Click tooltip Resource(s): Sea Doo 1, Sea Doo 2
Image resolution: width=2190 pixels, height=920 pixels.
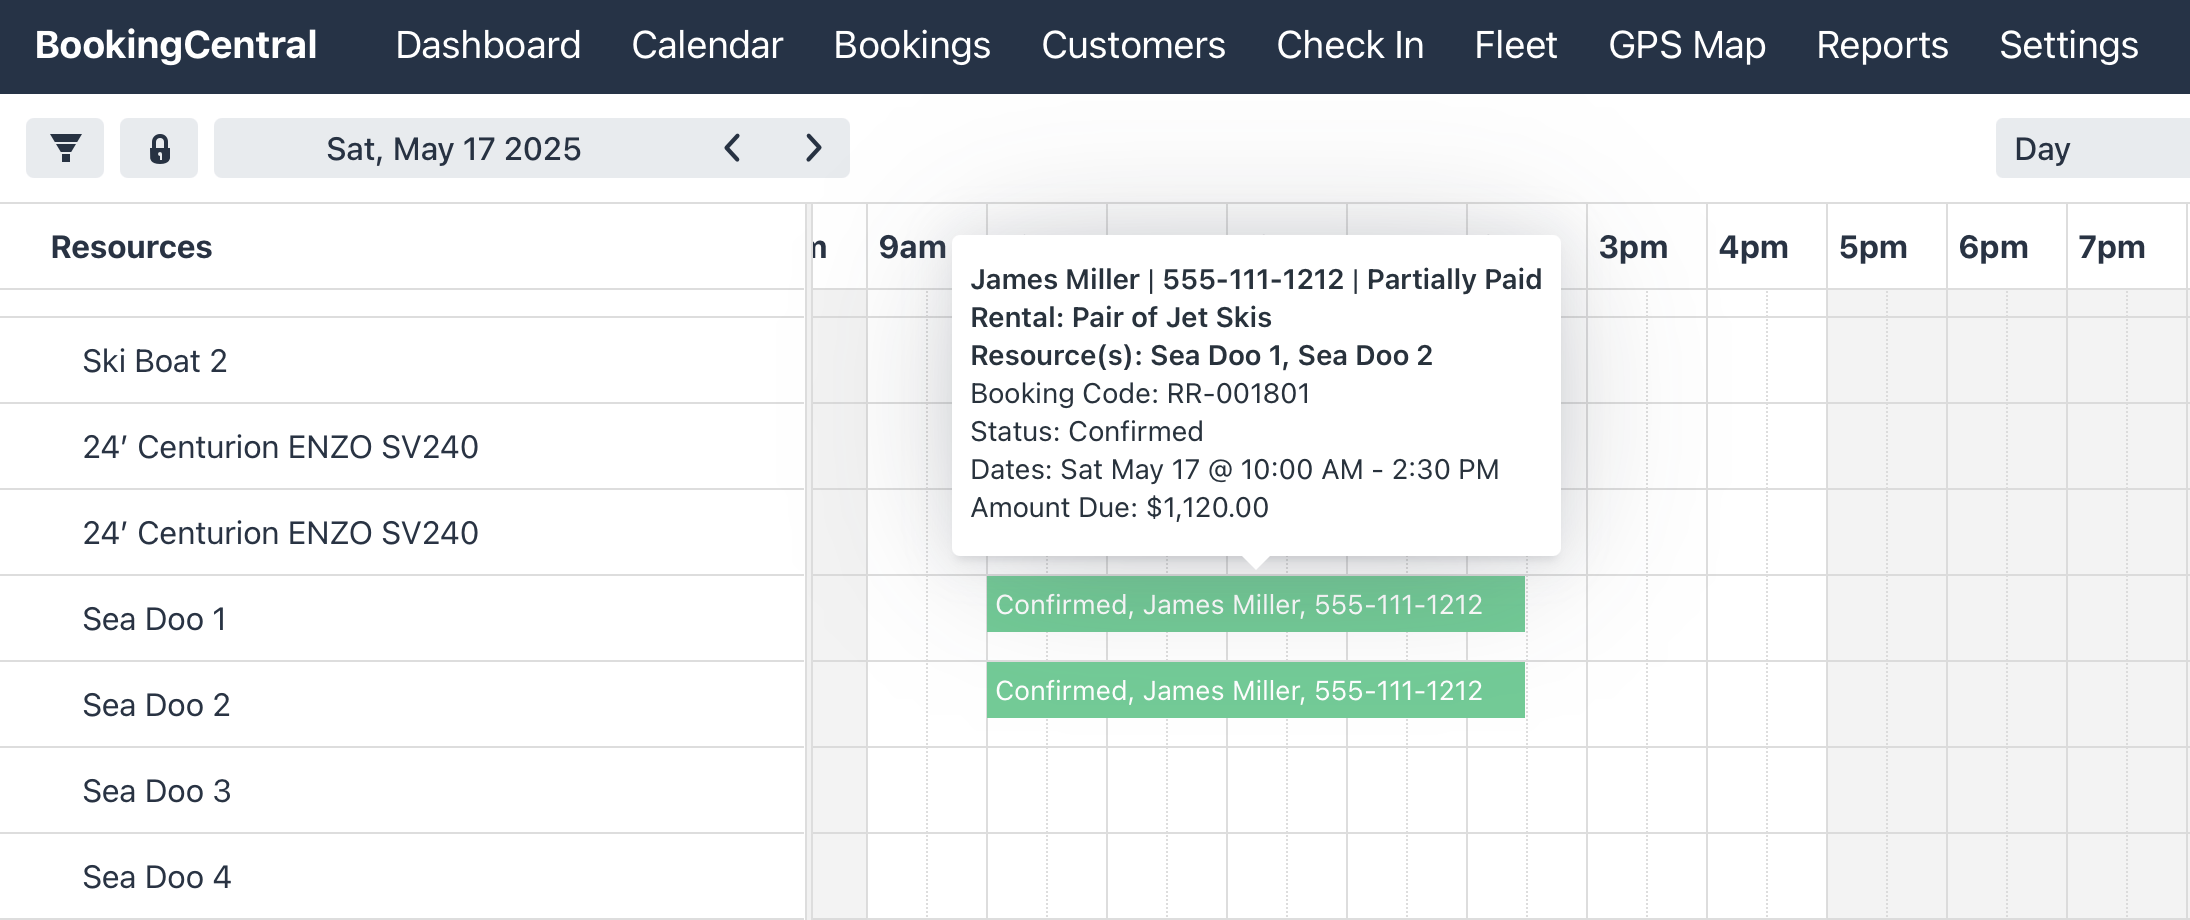point(1201,355)
